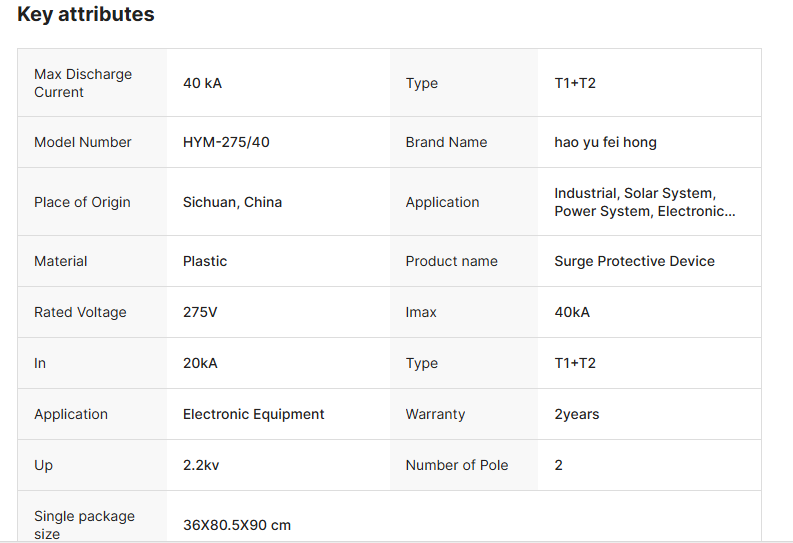Click the Plastic material value
Image resolution: width=793 pixels, height=543 pixels.
[205, 261]
